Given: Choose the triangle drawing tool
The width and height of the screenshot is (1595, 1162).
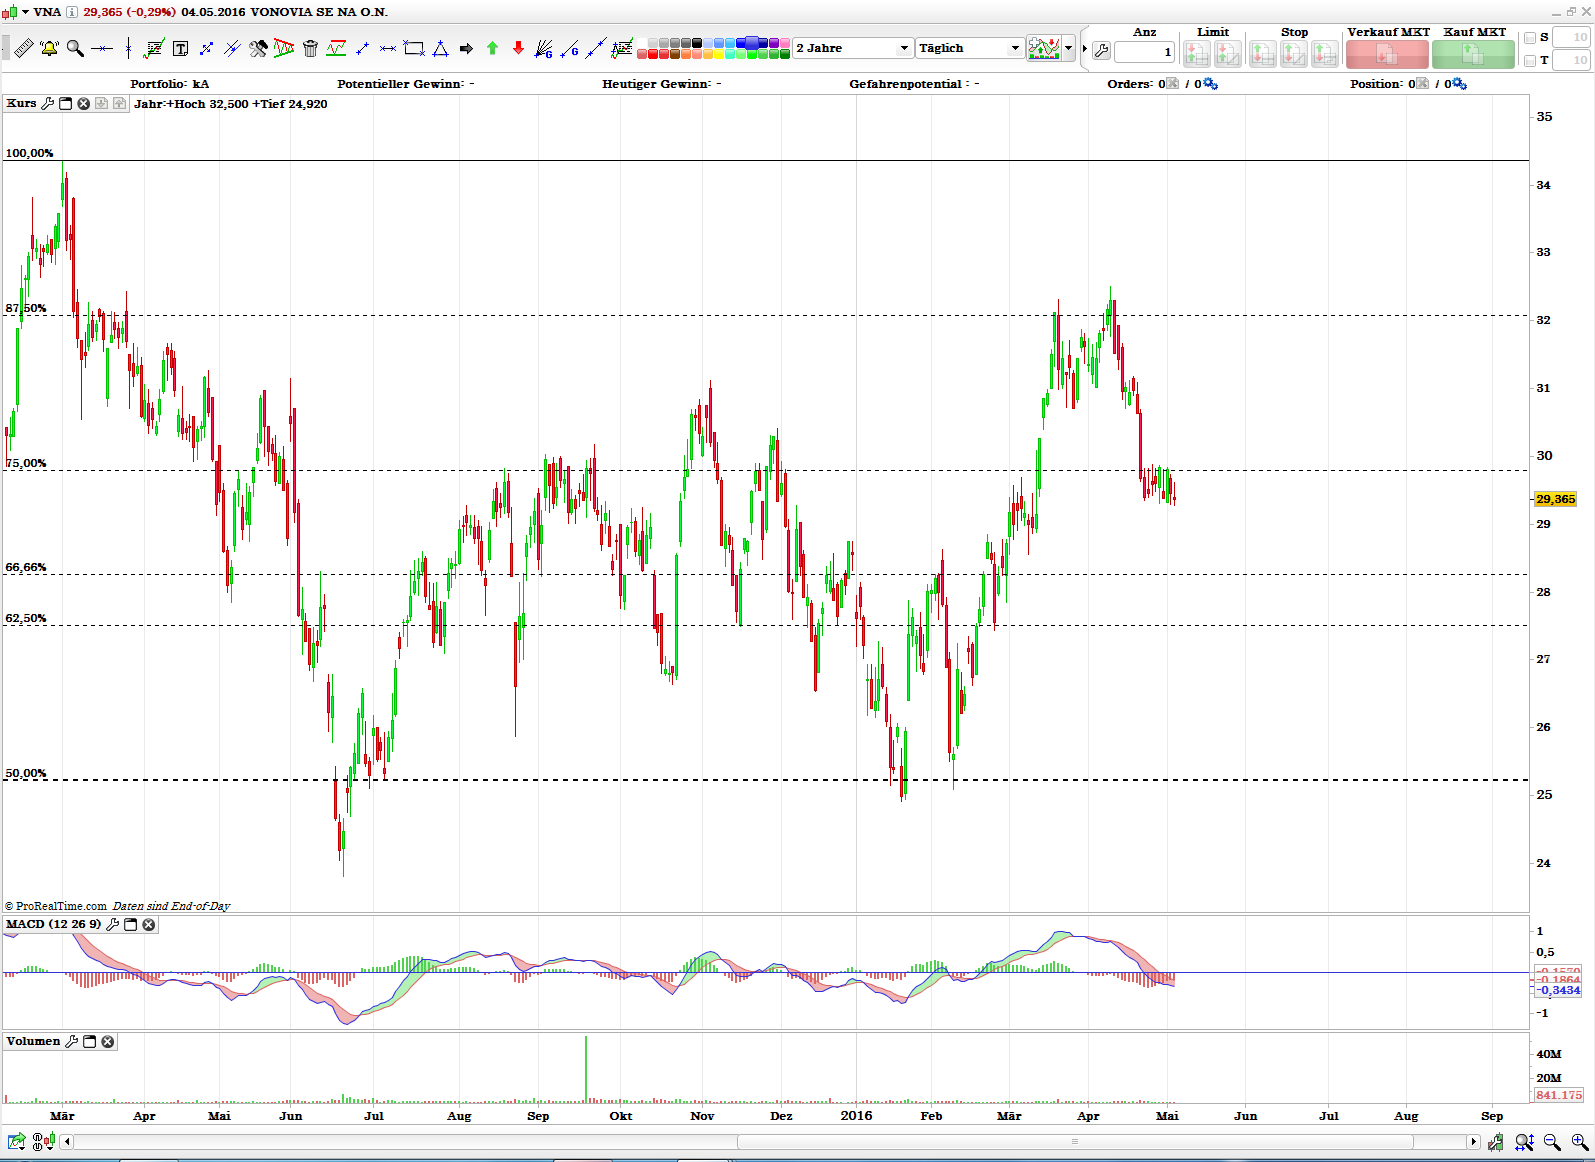Looking at the screenshot, I should click(x=440, y=48).
